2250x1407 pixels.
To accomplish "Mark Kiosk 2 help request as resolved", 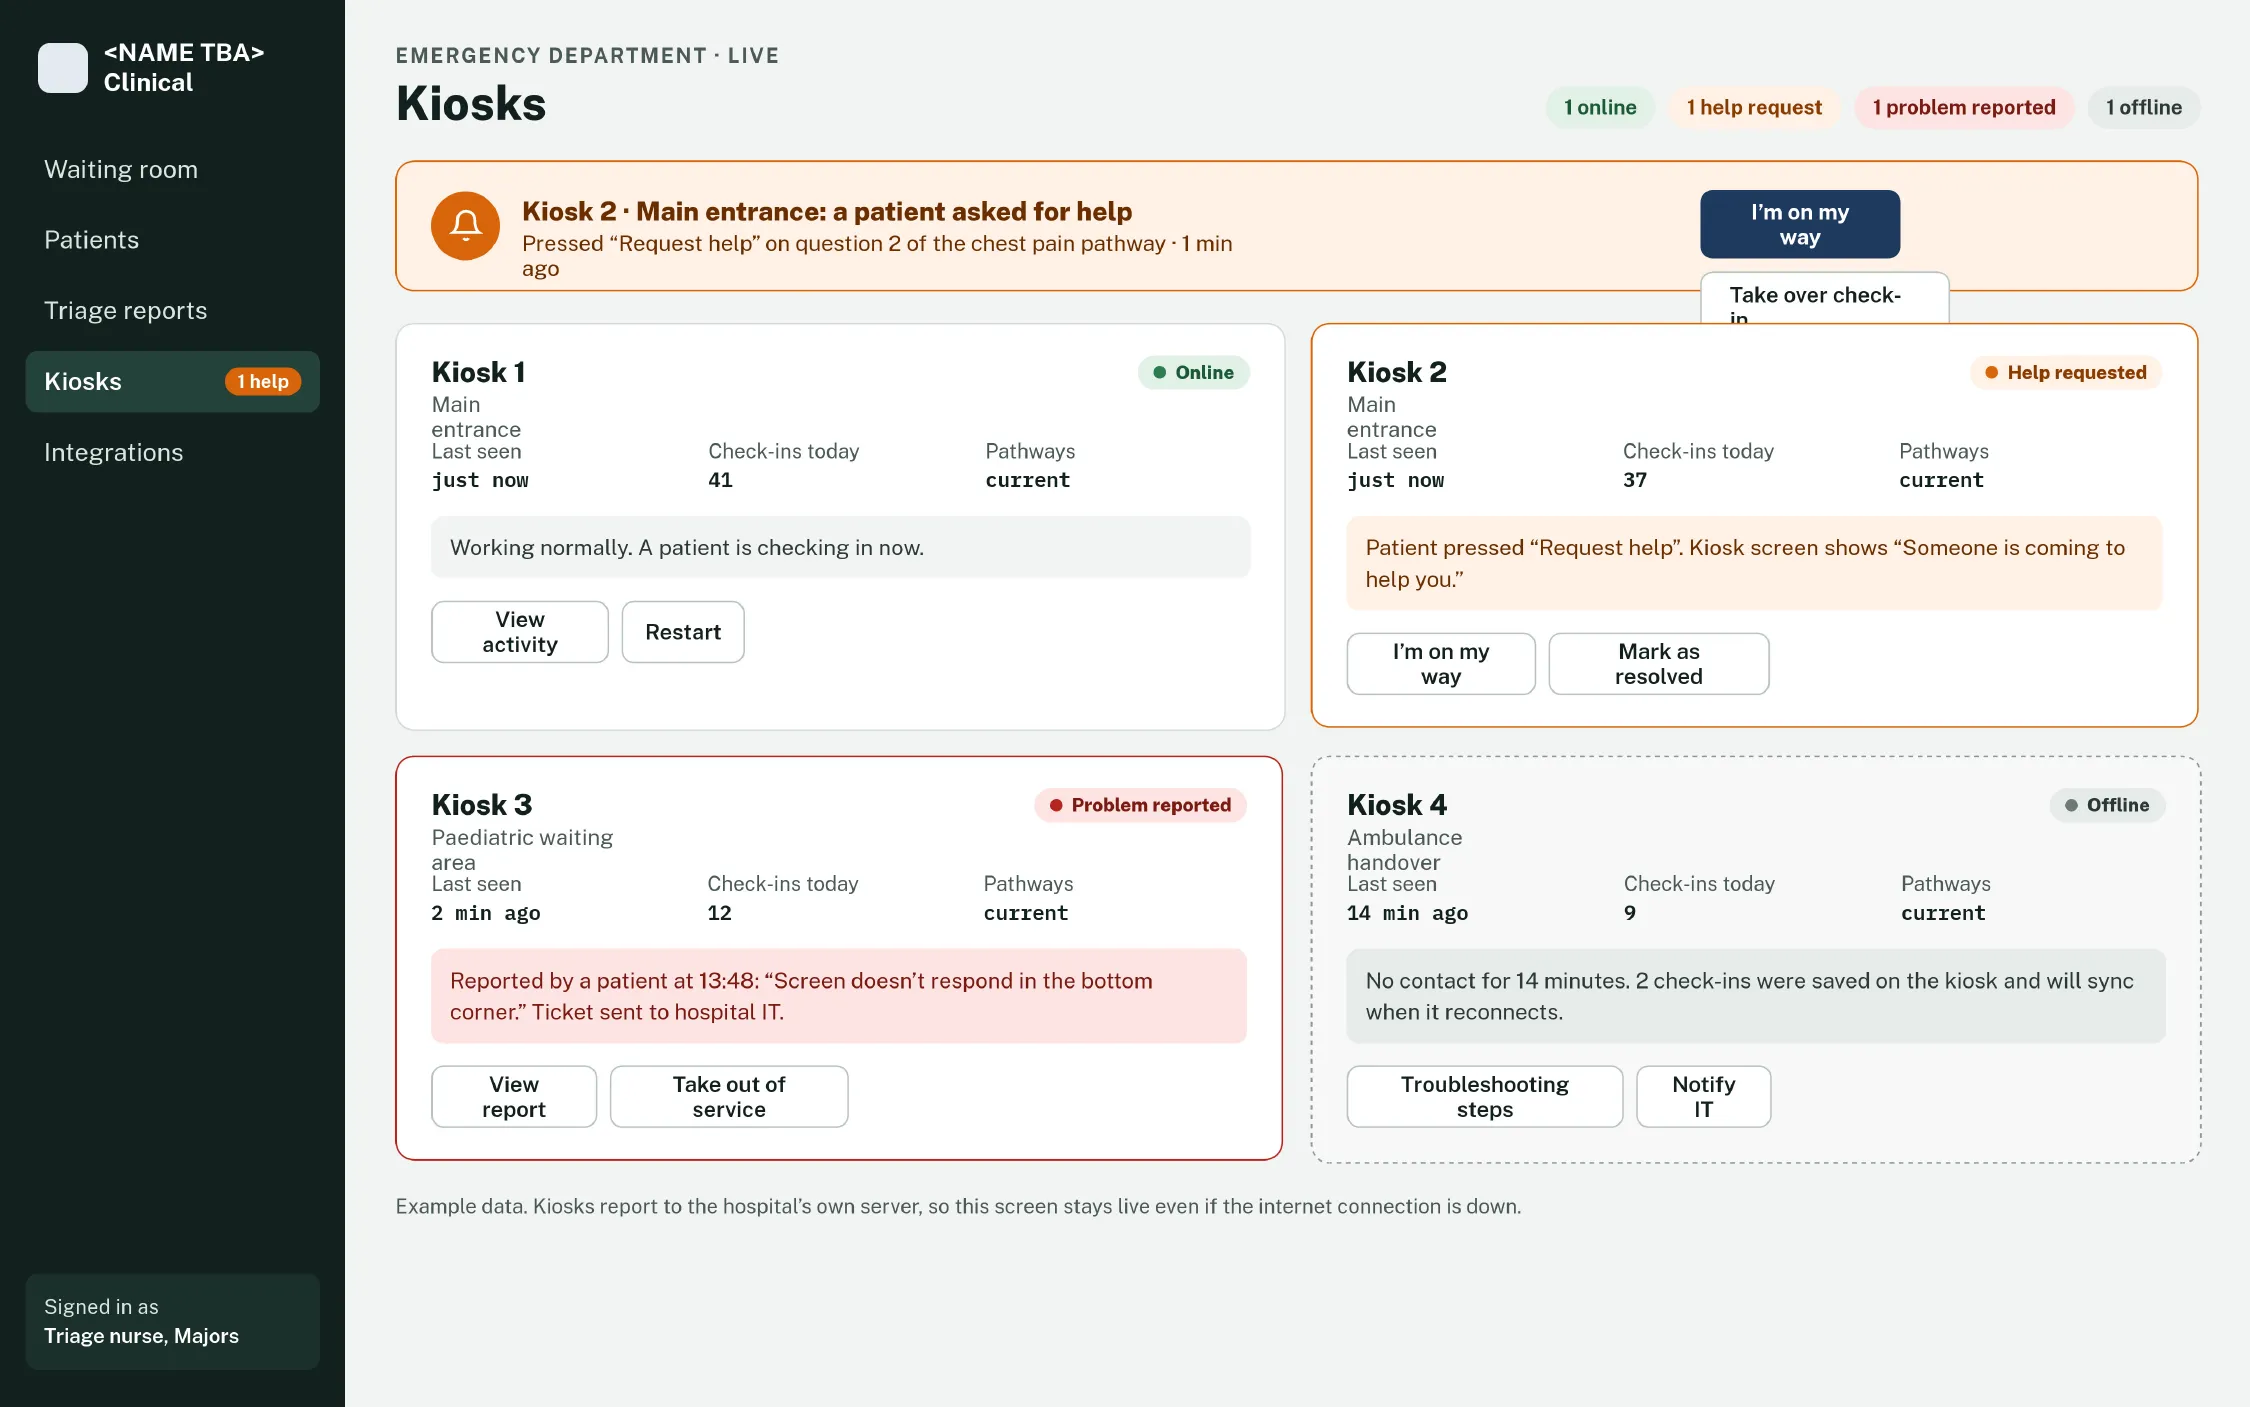I will tap(1659, 664).
